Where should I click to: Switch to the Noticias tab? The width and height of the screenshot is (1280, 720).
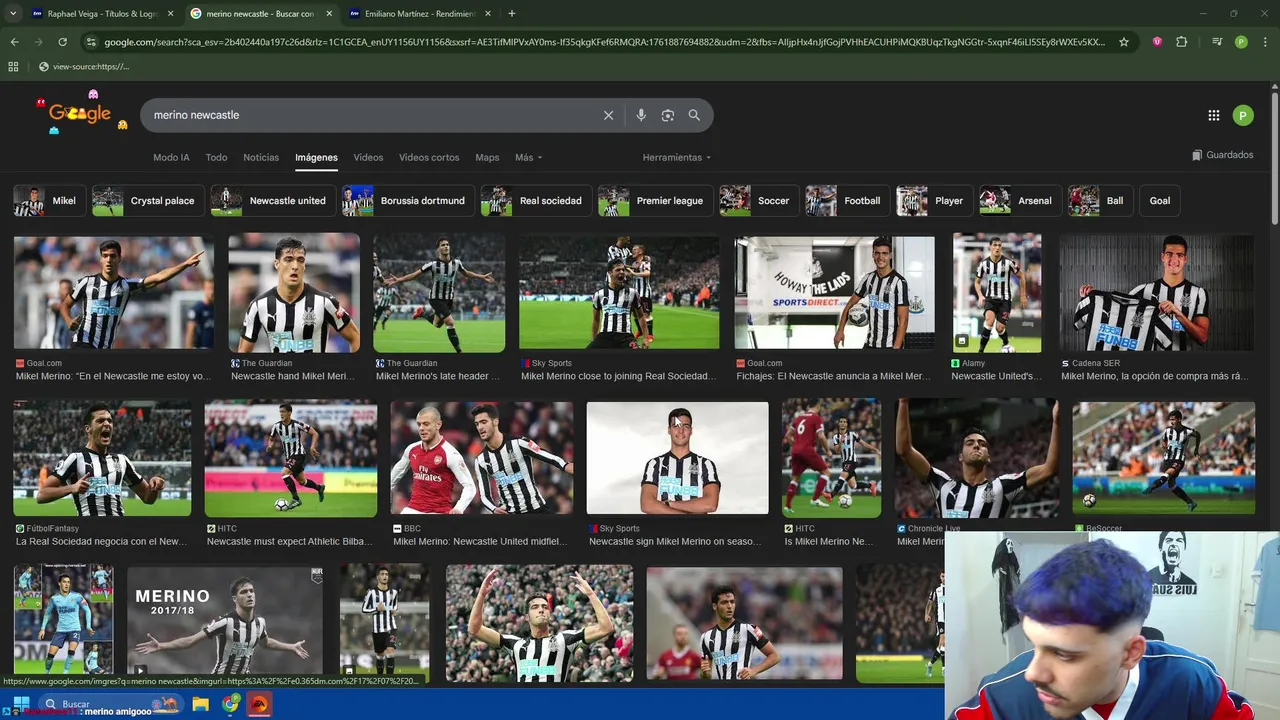coord(261,157)
